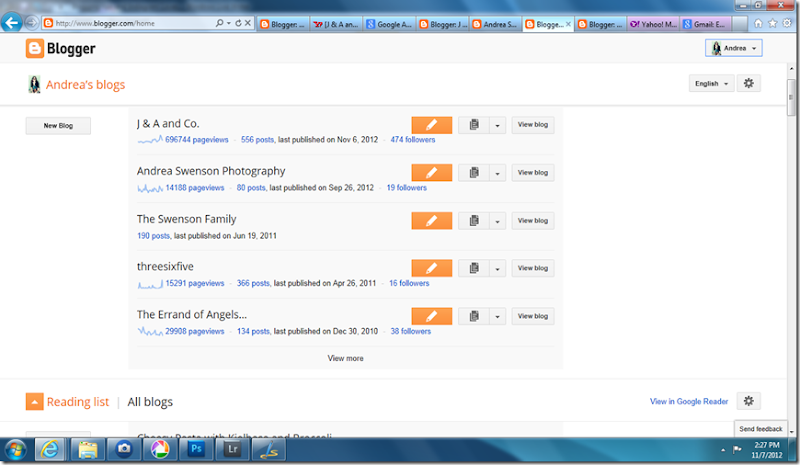Open the 474 followers link

[x=413, y=139]
